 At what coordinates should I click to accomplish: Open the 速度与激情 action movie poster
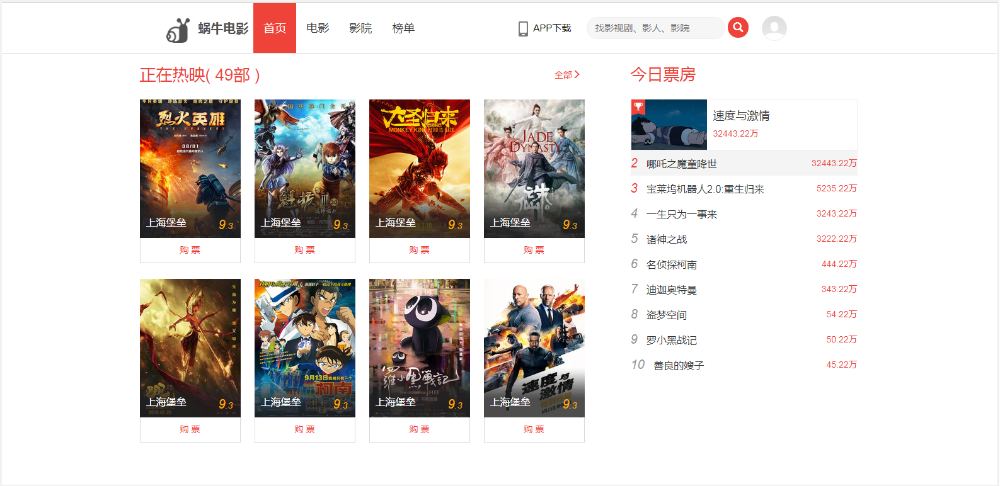coord(534,348)
